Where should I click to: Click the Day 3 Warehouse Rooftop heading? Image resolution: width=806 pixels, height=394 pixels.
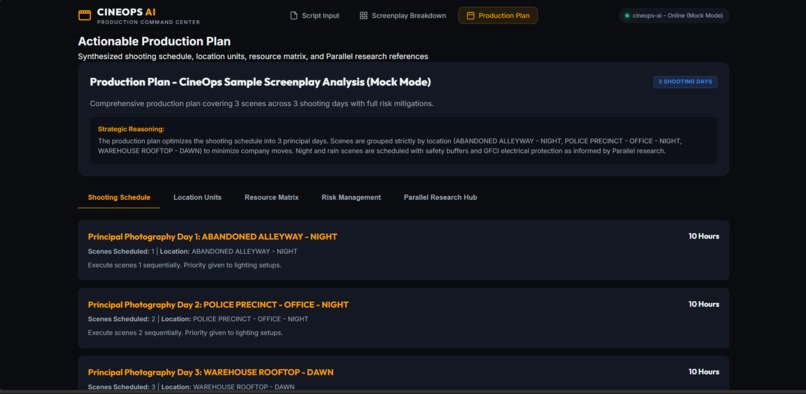point(211,372)
